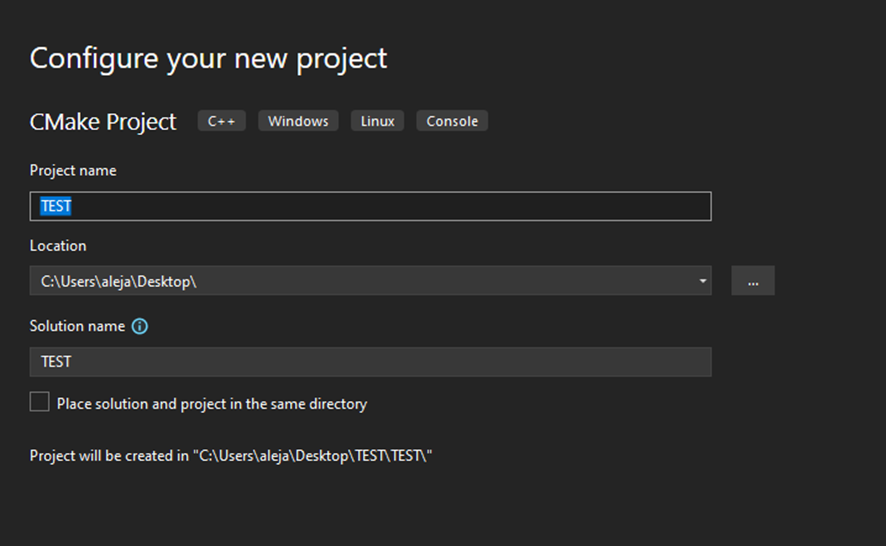Screen dimensions: 886x546
Task: Enable Place solution and project in same directory
Action: click(x=40, y=402)
